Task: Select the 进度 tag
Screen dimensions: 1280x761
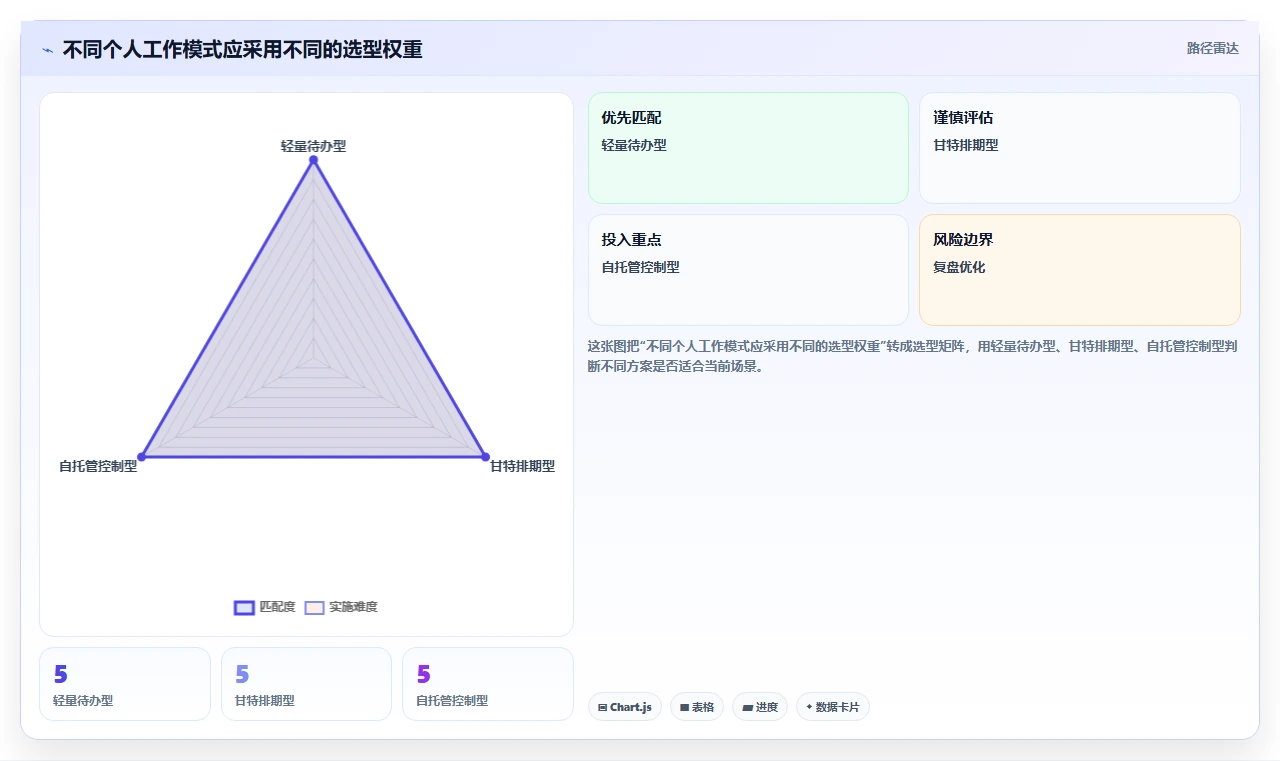Action: pos(760,707)
